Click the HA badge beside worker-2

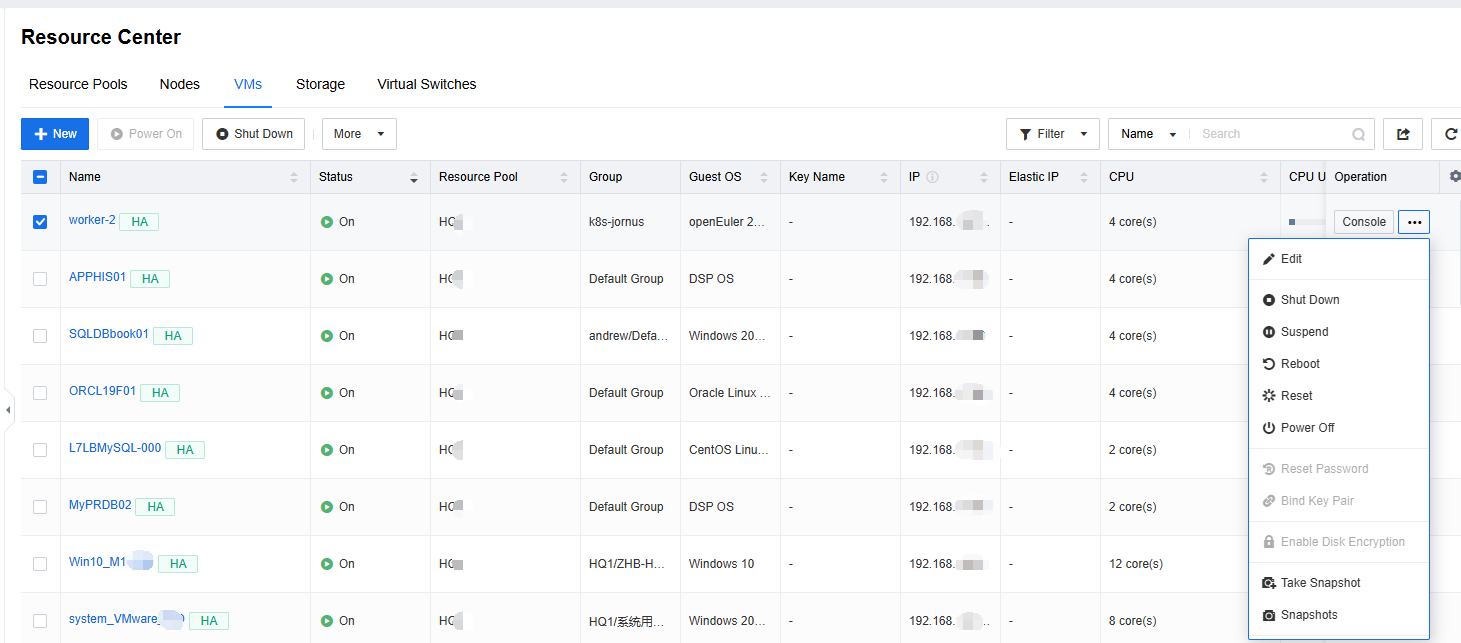(139, 222)
